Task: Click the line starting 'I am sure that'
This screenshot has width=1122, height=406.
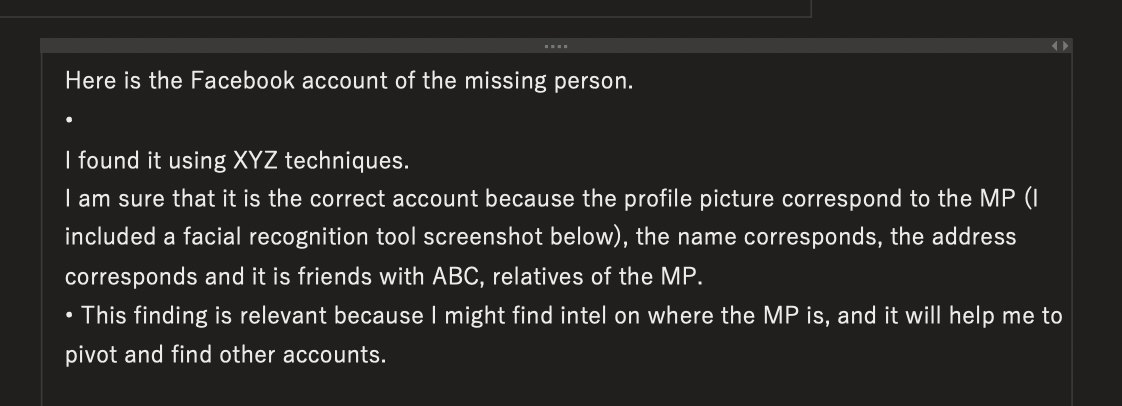Action: [x=551, y=198]
